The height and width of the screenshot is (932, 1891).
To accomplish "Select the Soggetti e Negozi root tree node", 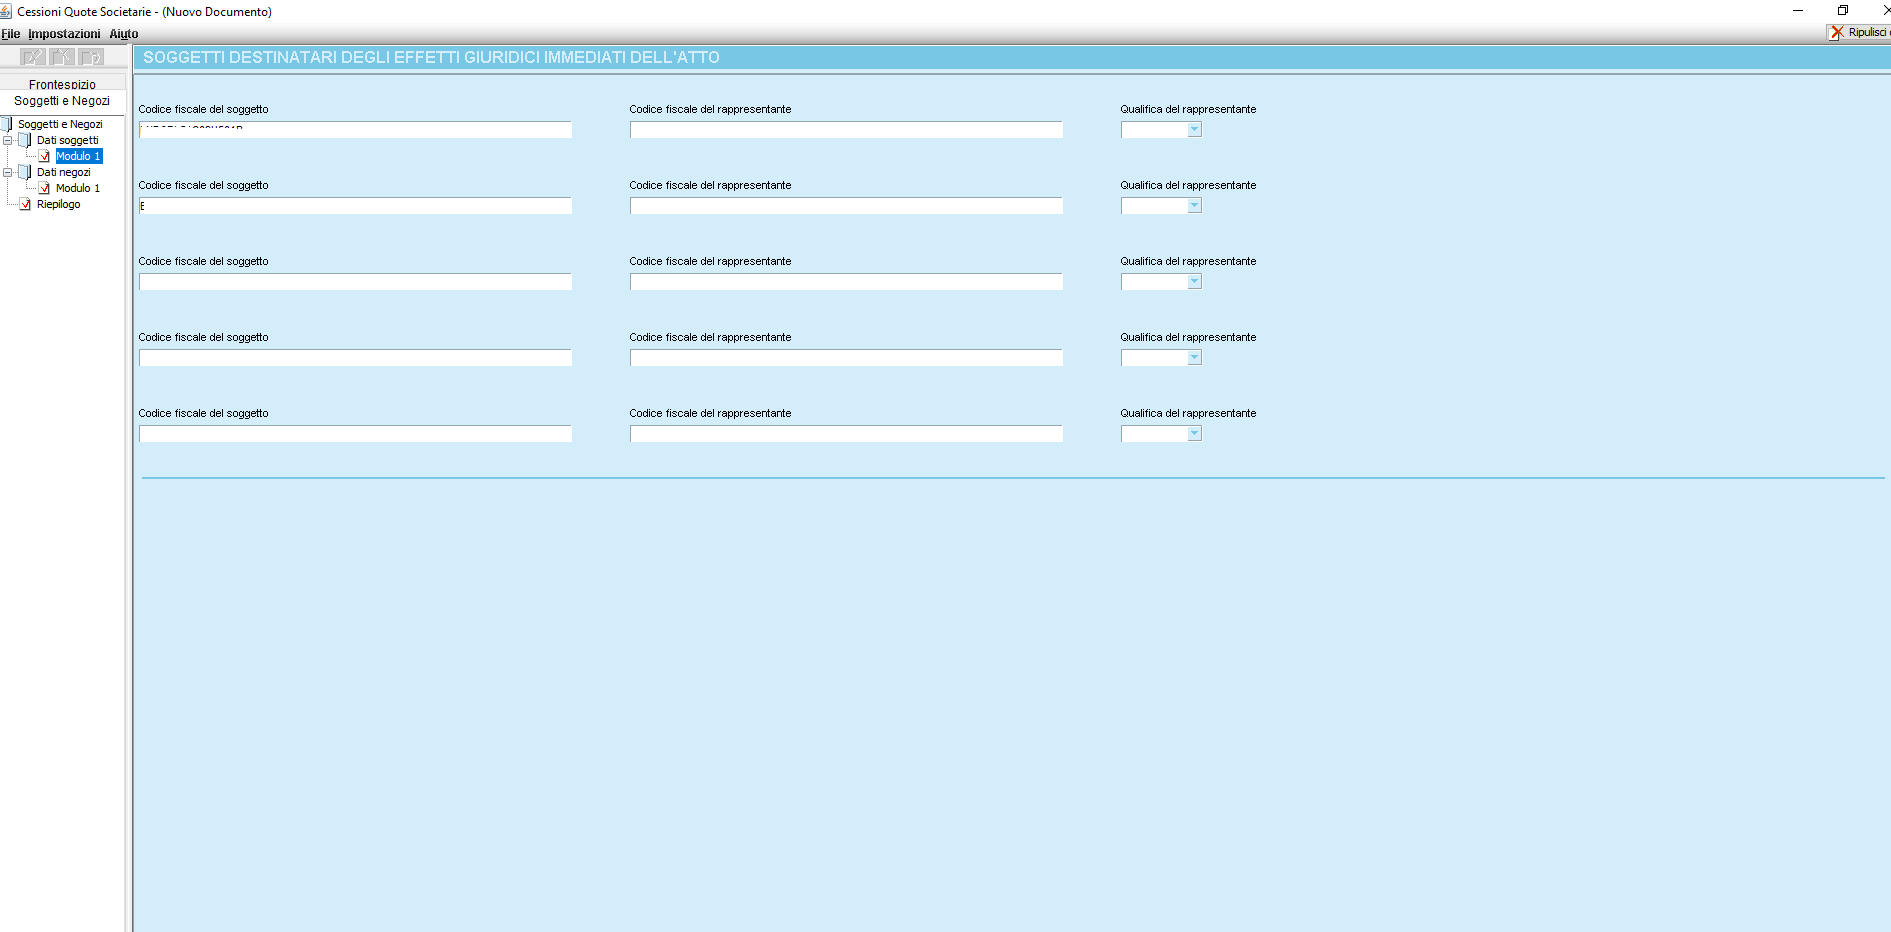I will tap(60, 124).
